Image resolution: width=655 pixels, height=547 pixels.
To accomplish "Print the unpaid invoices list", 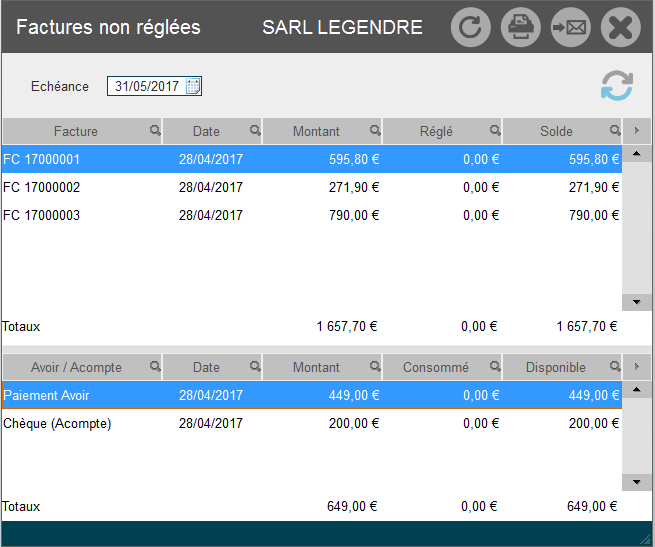I will [x=521, y=27].
